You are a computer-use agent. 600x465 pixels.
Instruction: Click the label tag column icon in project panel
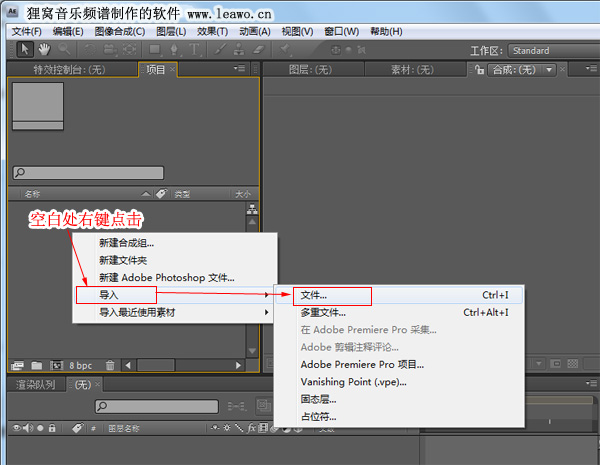[161, 194]
